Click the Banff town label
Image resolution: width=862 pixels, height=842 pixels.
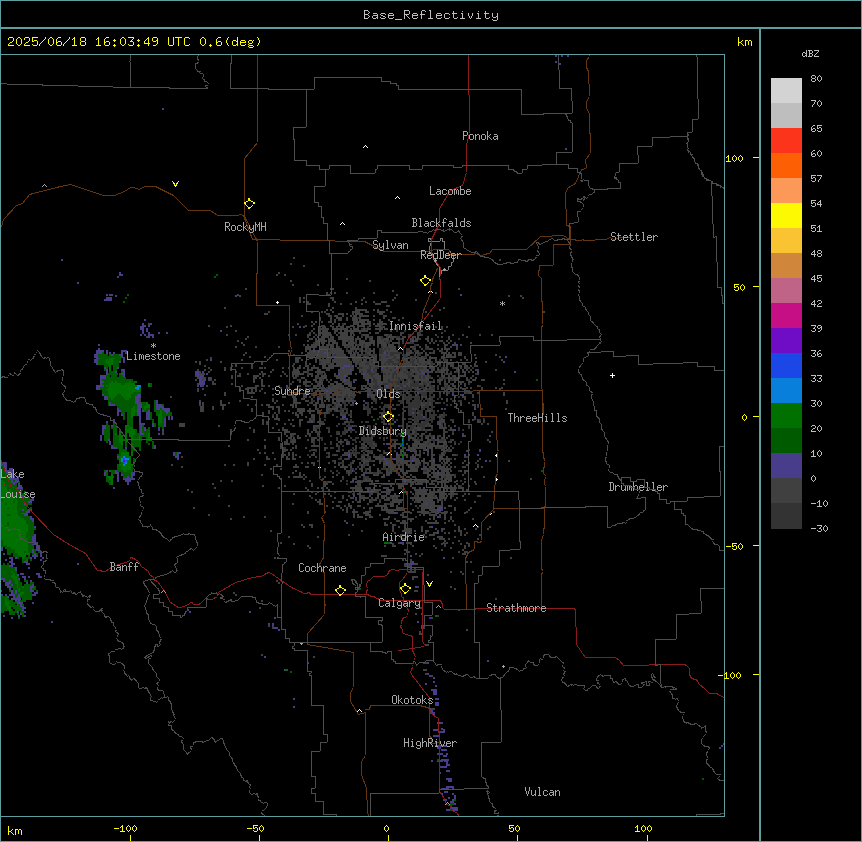124,567
